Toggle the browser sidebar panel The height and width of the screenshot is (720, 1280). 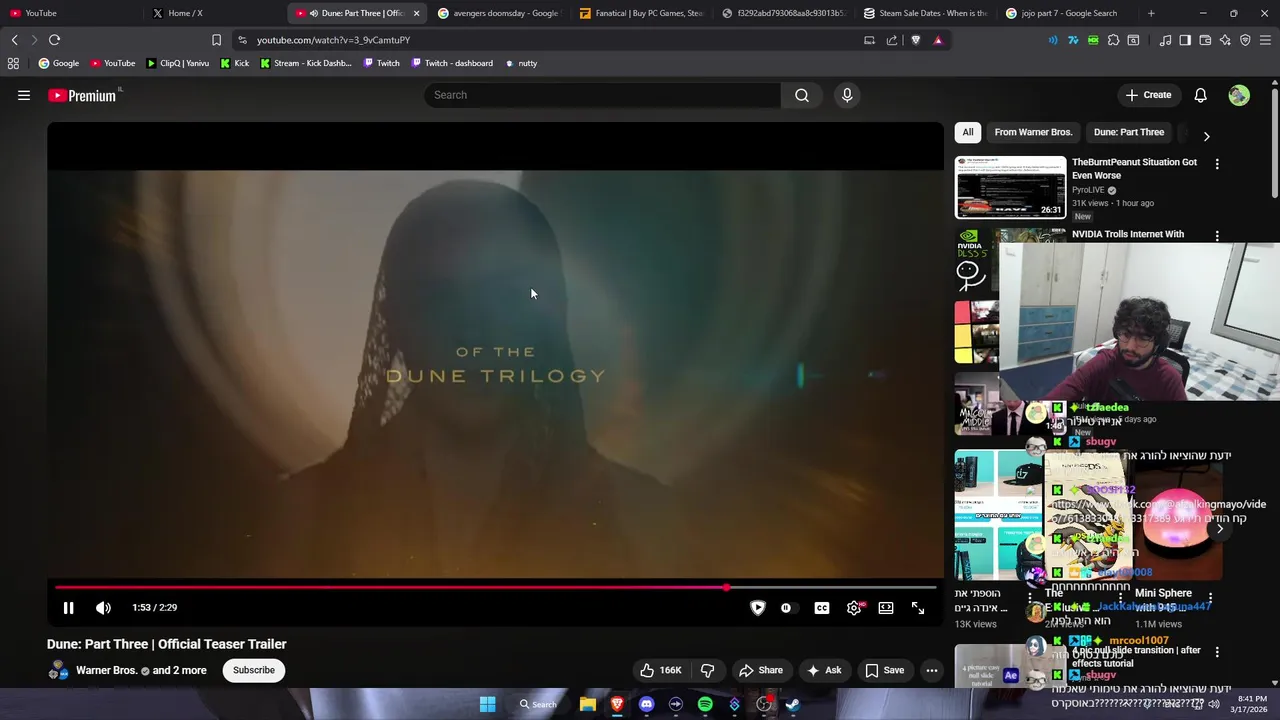[1185, 40]
